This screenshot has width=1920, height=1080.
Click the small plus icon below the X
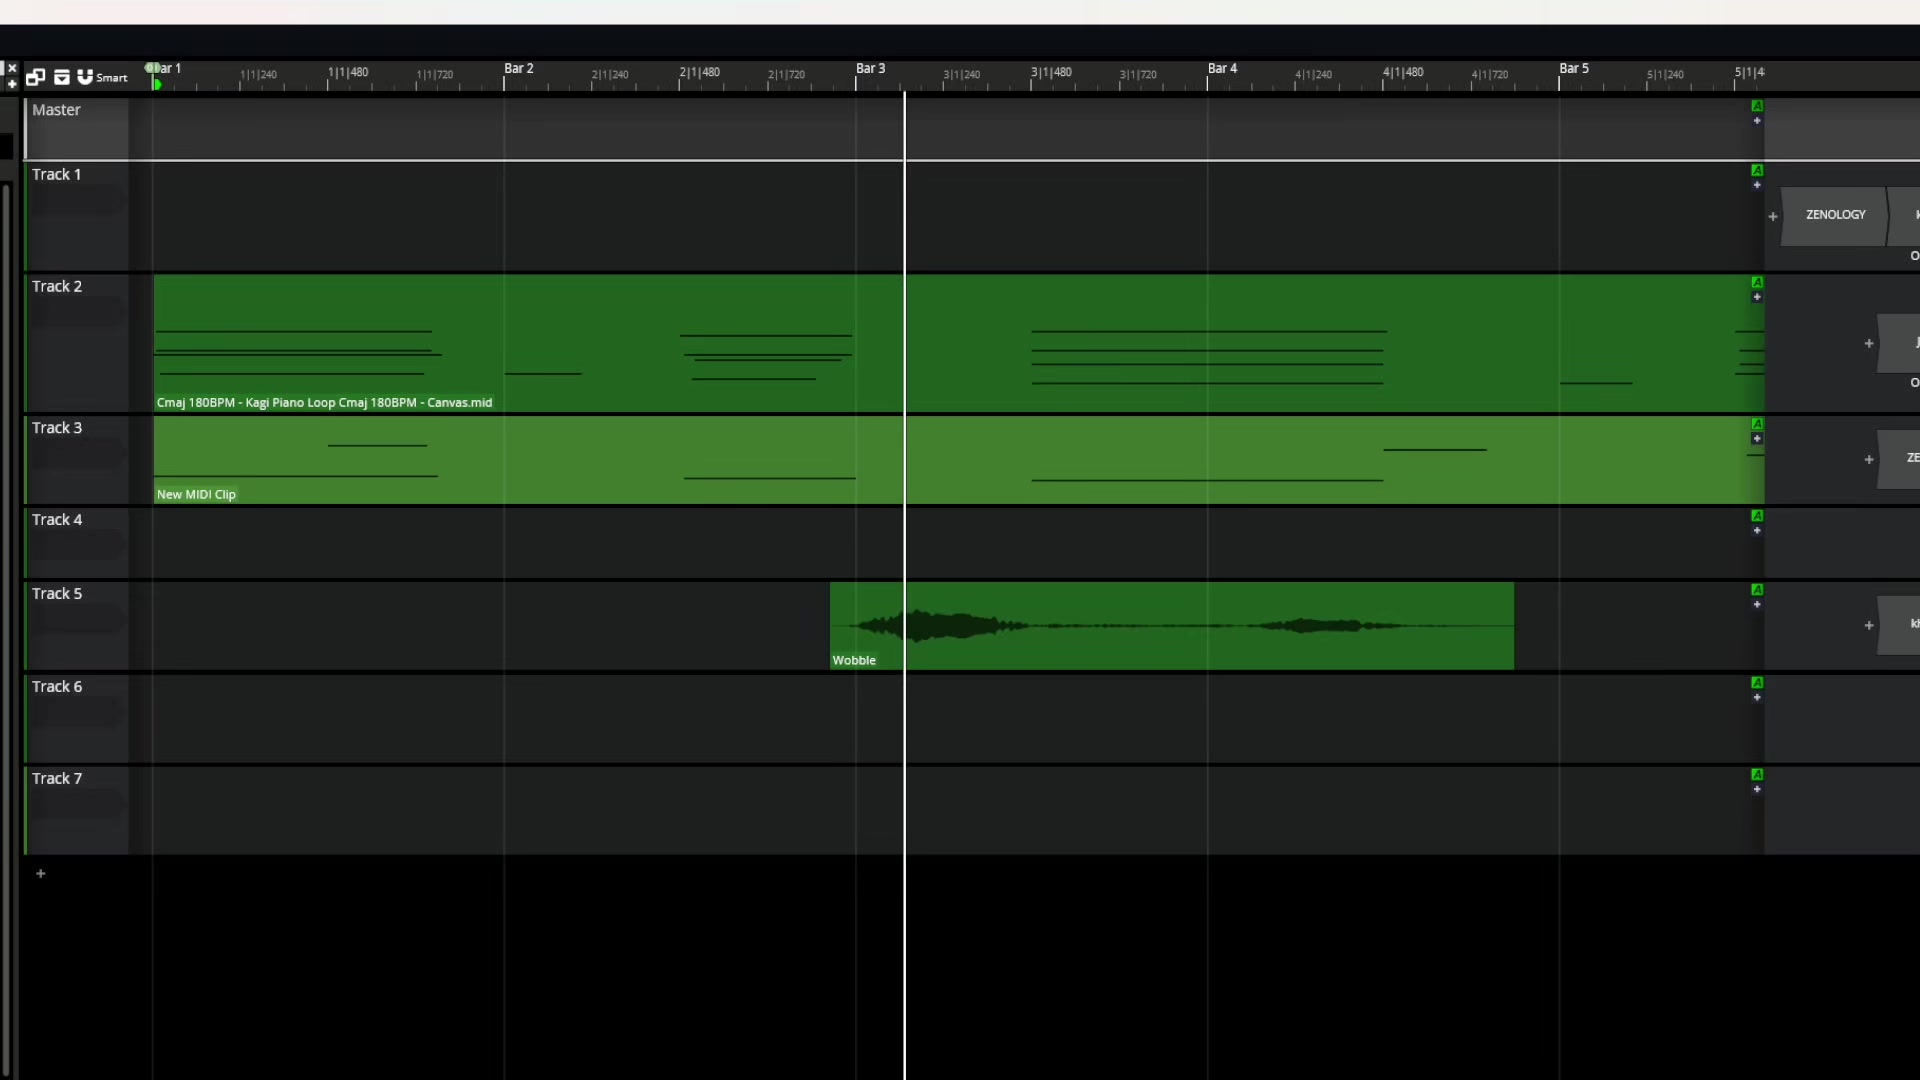point(12,84)
